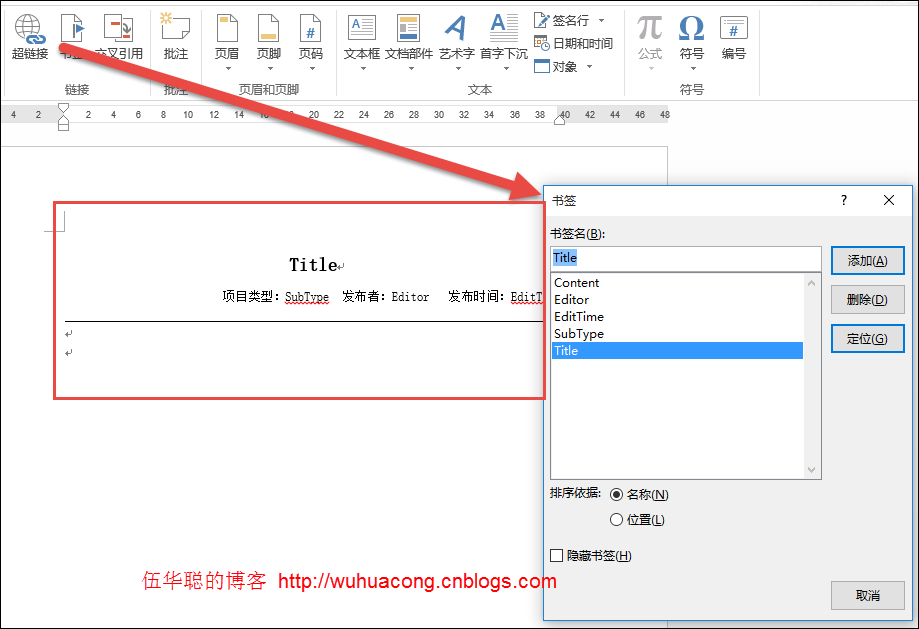This screenshot has height=629, width=919.
Task: Insert Numbering (编号)
Action: pos(734,37)
